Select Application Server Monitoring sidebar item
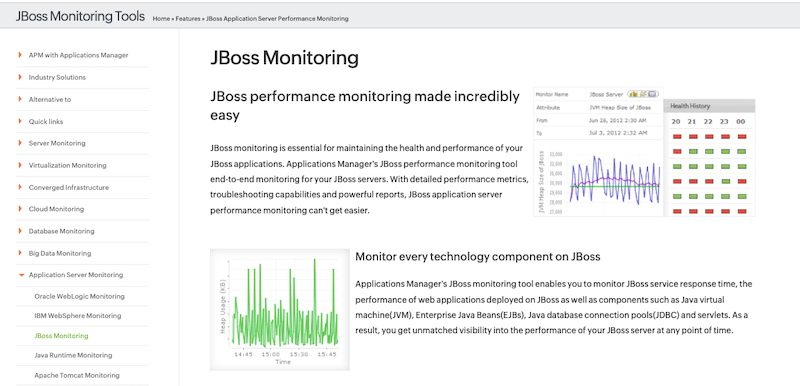This screenshot has height=386, width=800. point(76,275)
